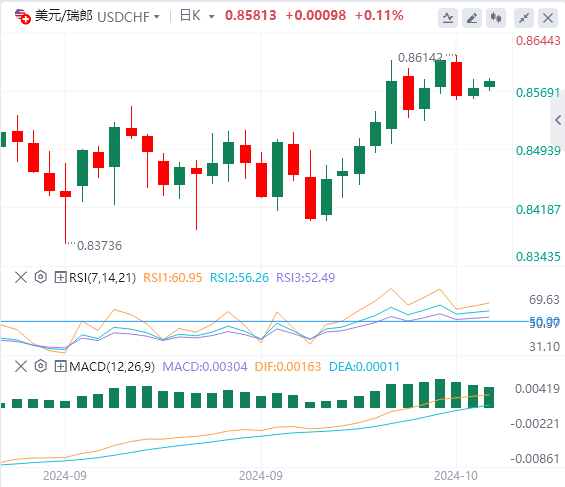Close the chart with the top X button
Screen dimensions: 565x487
point(548,18)
